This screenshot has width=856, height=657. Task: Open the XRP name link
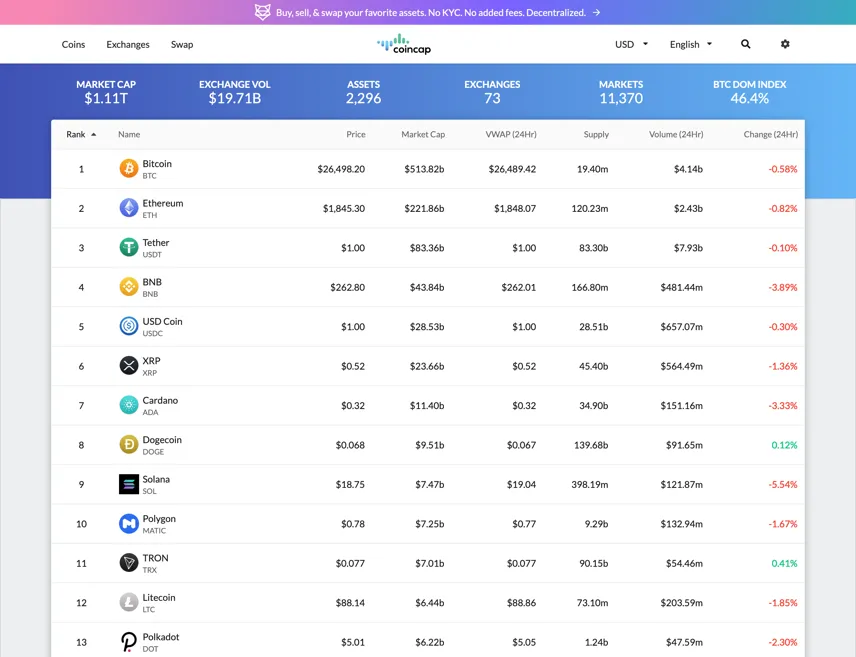point(151,360)
